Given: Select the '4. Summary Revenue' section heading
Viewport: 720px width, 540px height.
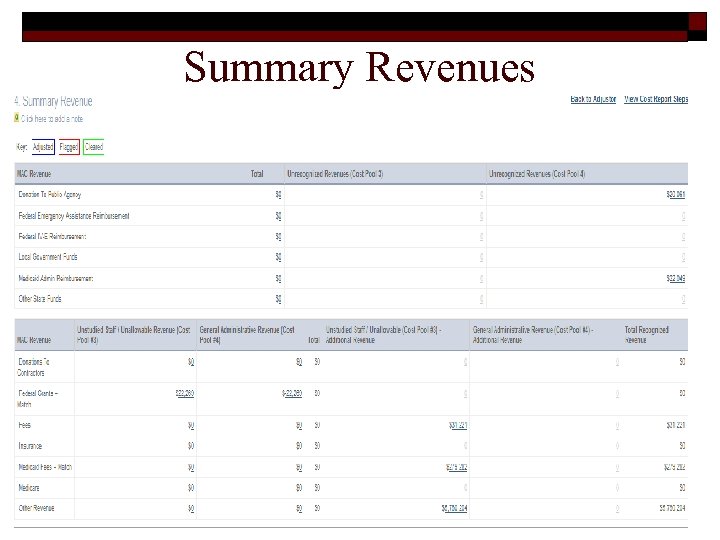Looking at the screenshot, I should pos(53,101).
